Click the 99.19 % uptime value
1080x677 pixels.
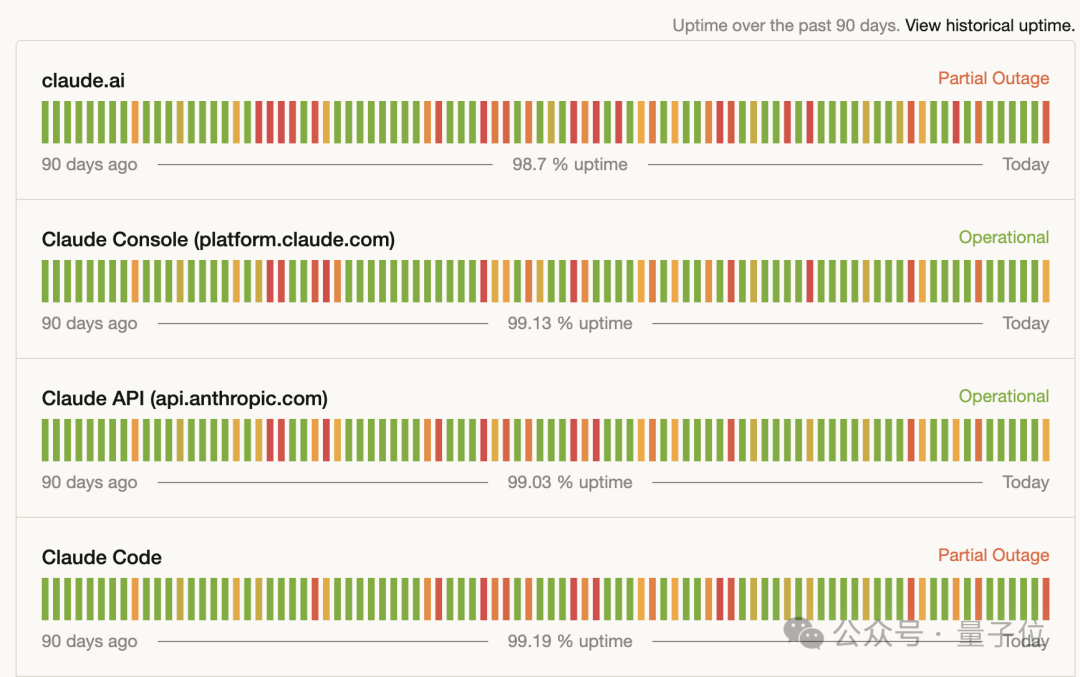[x=570, y=642]
